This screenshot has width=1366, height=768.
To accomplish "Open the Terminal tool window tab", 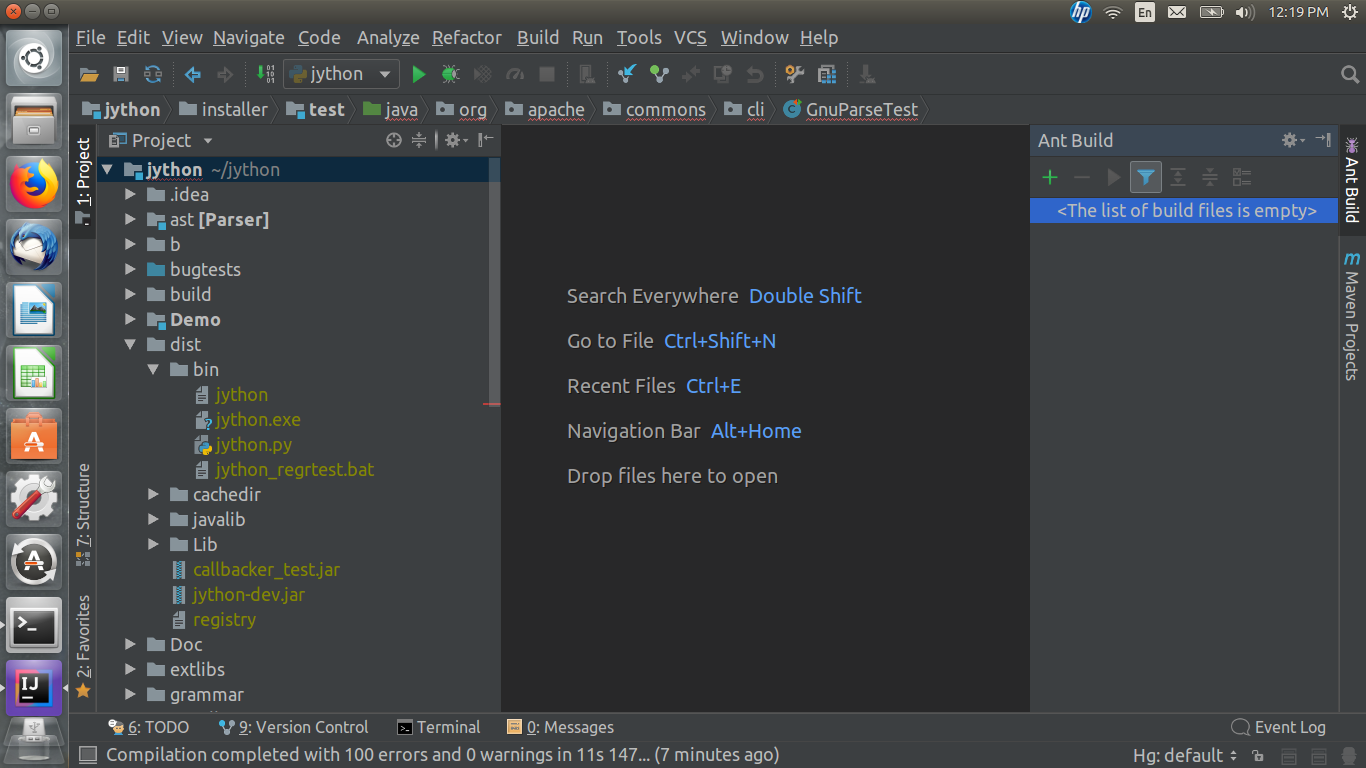I will click(439, 728).
